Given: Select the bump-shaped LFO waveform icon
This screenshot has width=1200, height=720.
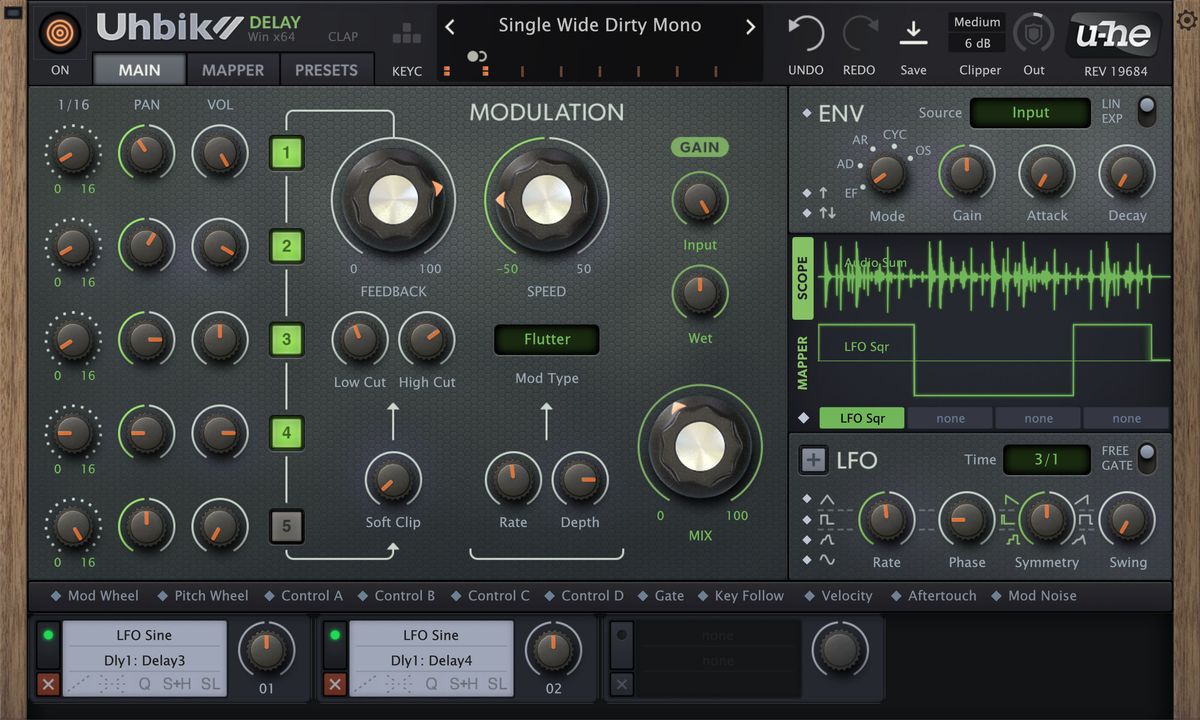Looking at the screenshot, I should pos(827,539).
